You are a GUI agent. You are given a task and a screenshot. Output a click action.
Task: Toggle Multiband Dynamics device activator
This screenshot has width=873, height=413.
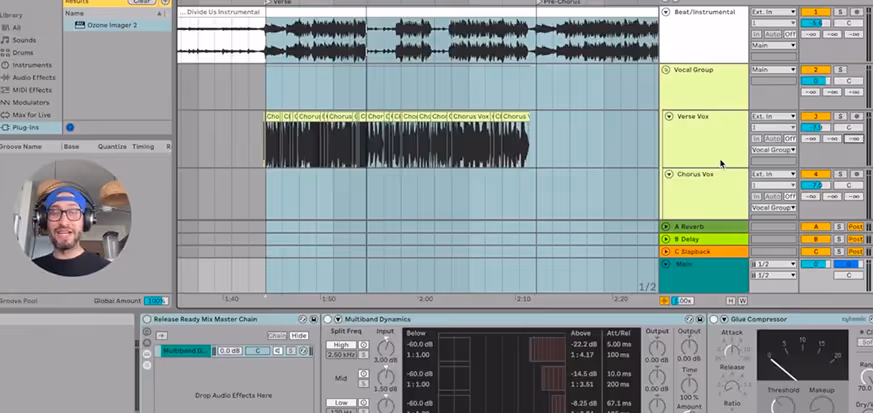(327, 319)
